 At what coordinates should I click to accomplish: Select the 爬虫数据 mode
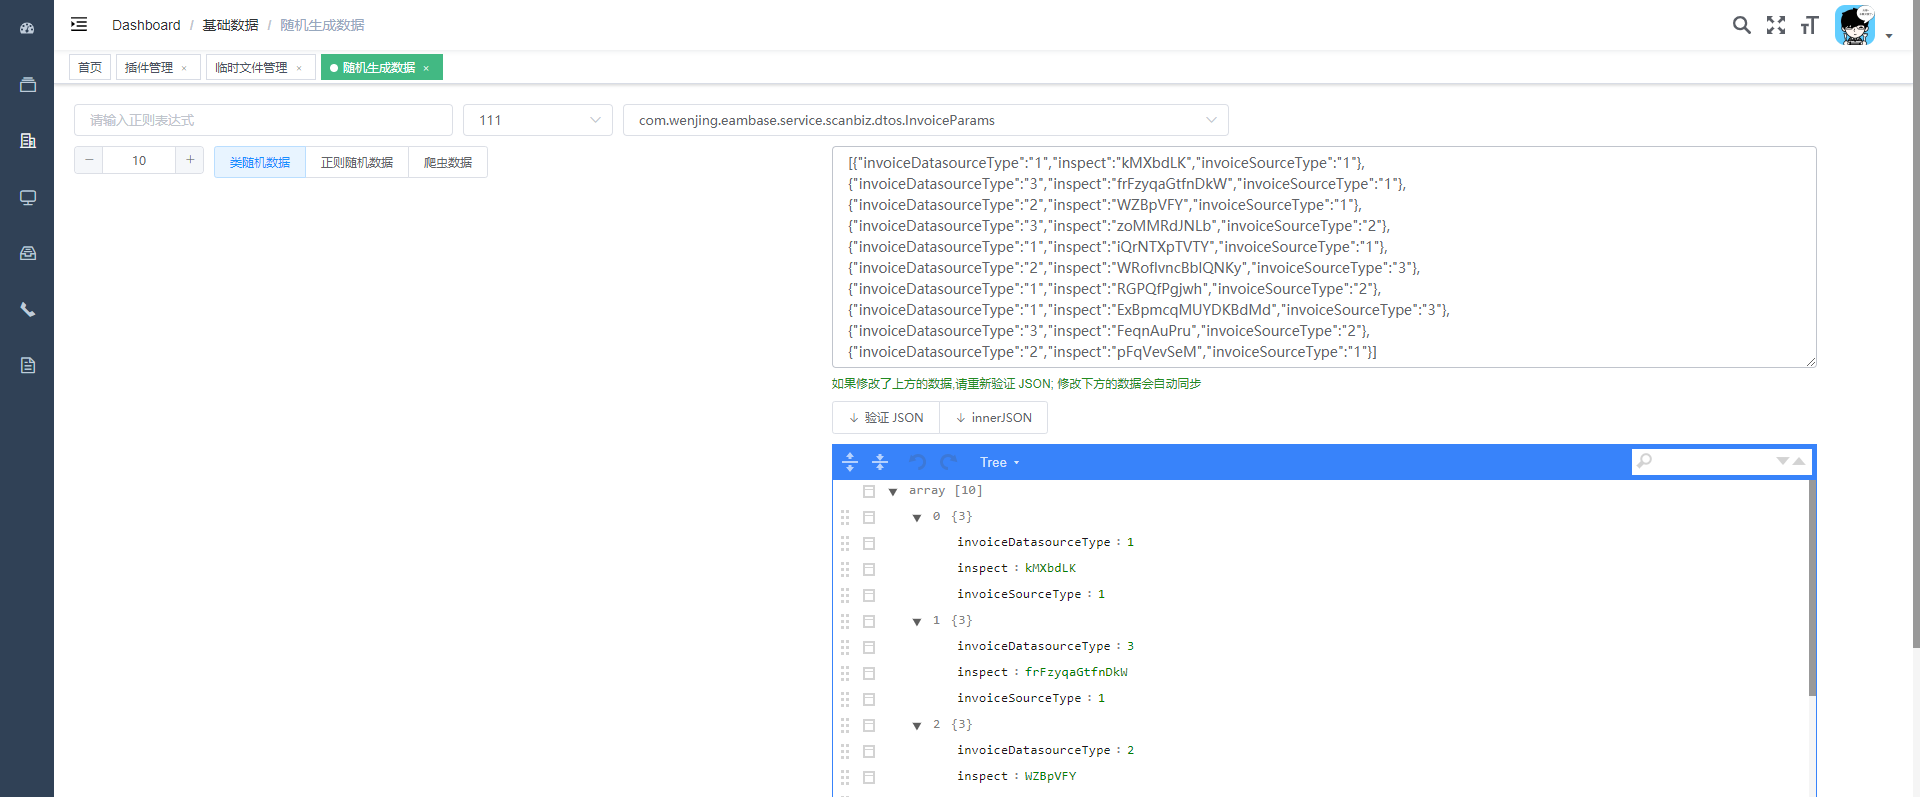(x=448, y=162)
